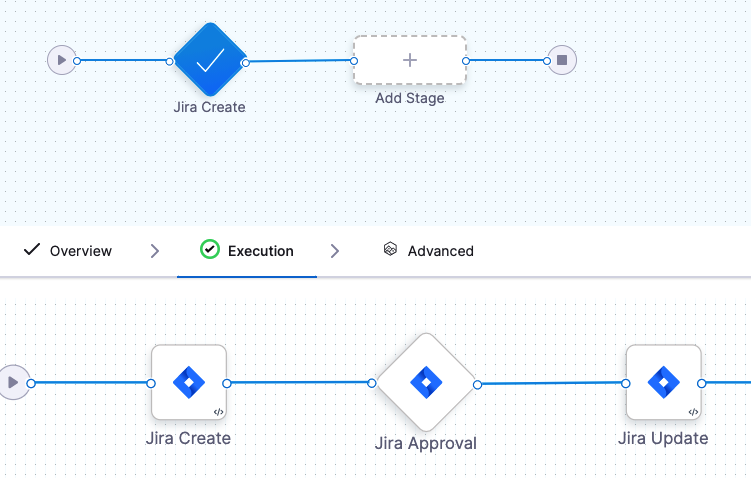This screenshot has width=751, height=478.
Task: Click the chevron after Overview
Action: 155,251
